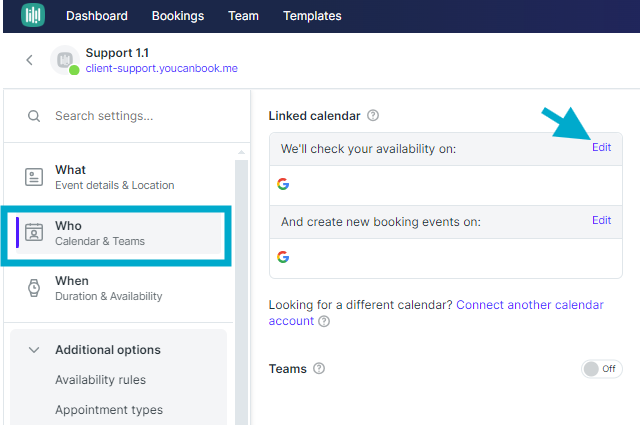The width and height of the screenshot is (640, 425).
Task: Click the sidebar scroll up arrow
Action: (241, 152)
